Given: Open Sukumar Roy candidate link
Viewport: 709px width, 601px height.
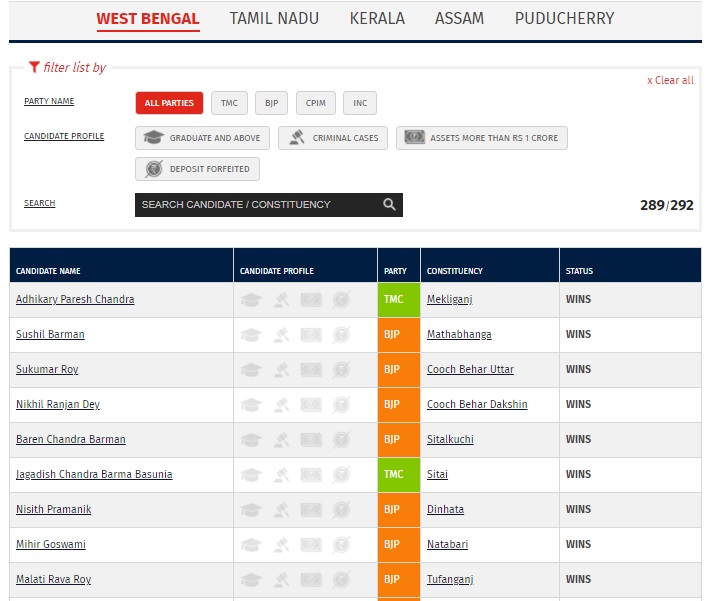Looking at the screenshot, I should pyautogui.click(x=47, y=369).
